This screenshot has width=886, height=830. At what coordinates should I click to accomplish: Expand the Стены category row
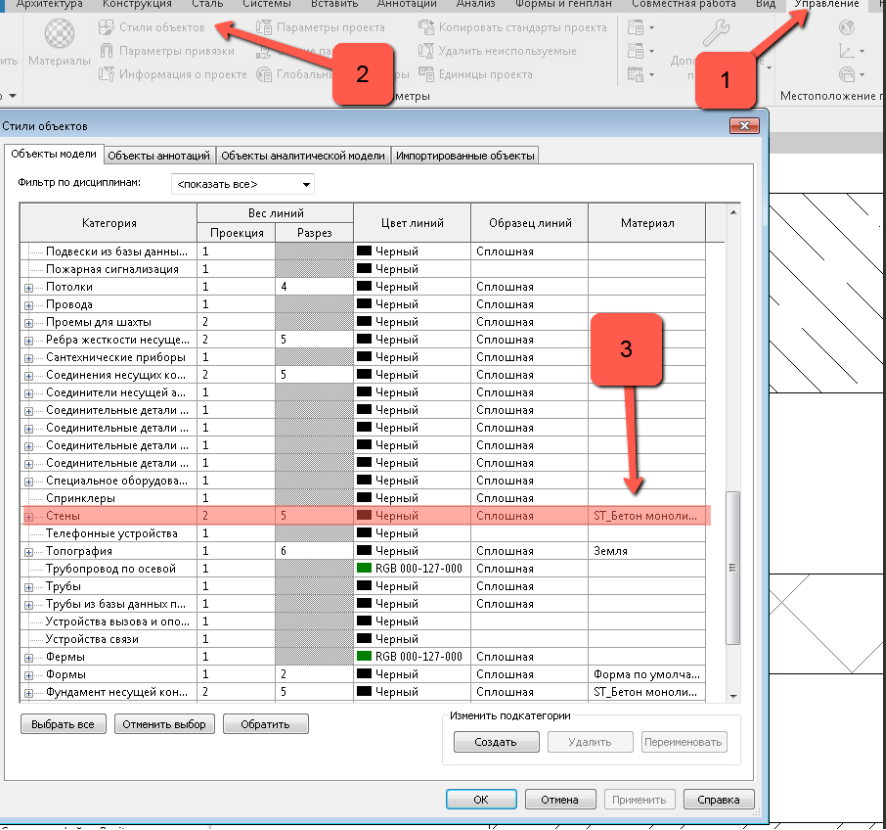[x=28, y=516]
